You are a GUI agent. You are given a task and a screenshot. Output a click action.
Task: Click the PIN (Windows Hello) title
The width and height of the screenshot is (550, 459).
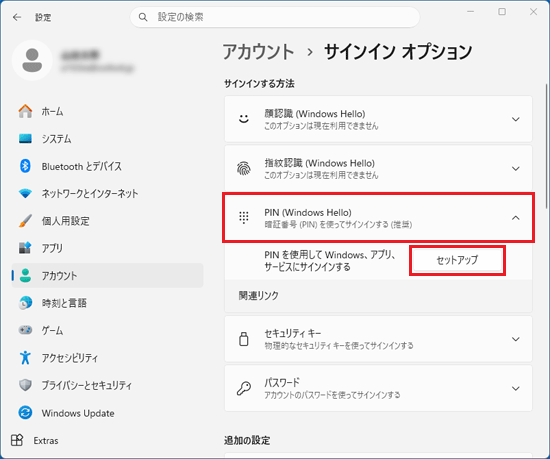[x=308, y=212]
